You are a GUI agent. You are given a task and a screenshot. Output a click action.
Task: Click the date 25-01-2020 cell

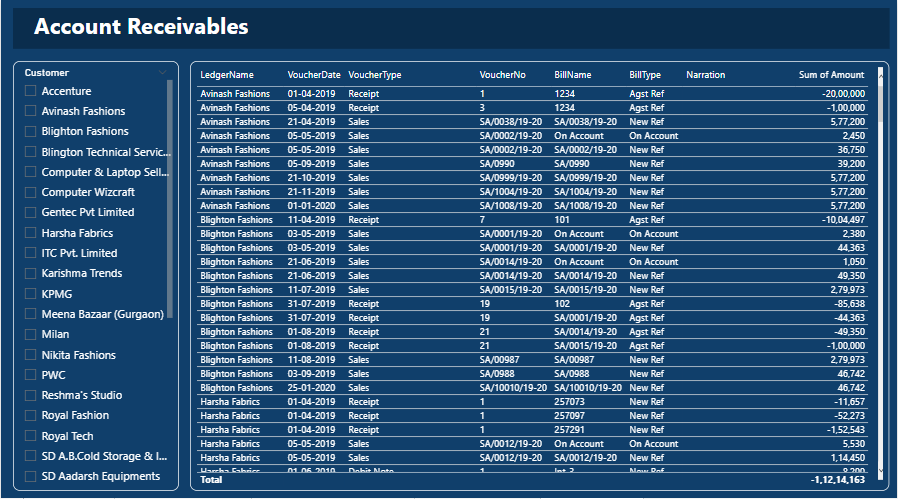(311, 387)
